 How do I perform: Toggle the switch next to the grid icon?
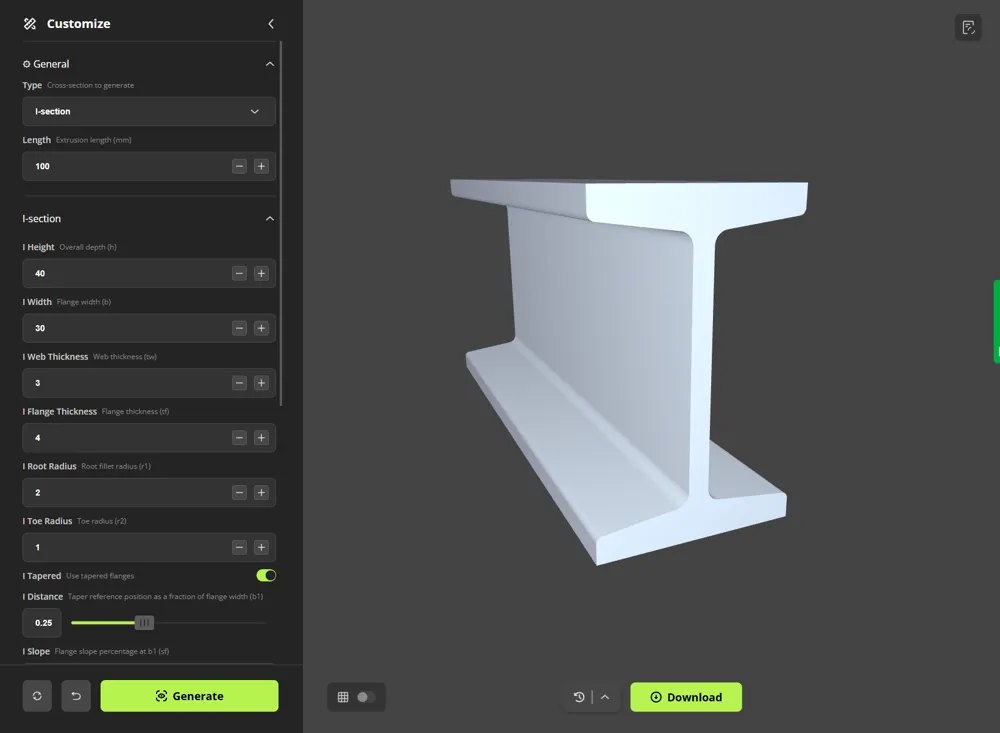coord(366,697)
